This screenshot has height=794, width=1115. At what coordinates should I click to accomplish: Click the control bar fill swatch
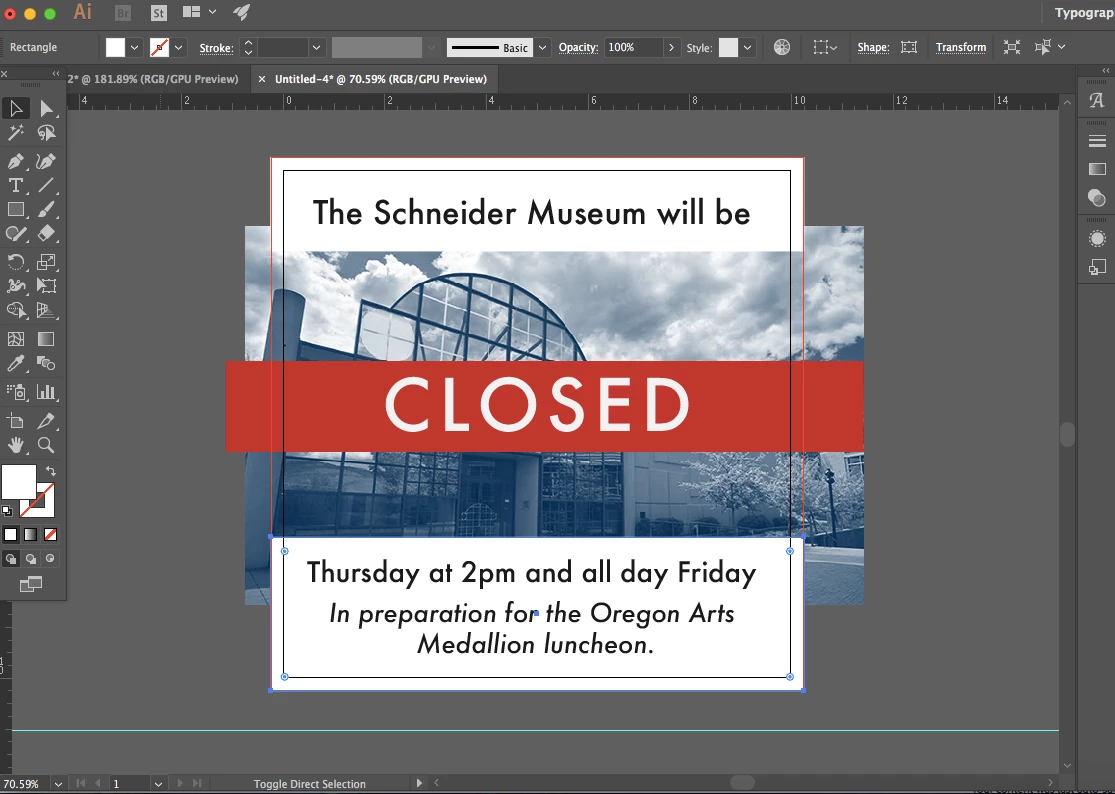[115, 48]
